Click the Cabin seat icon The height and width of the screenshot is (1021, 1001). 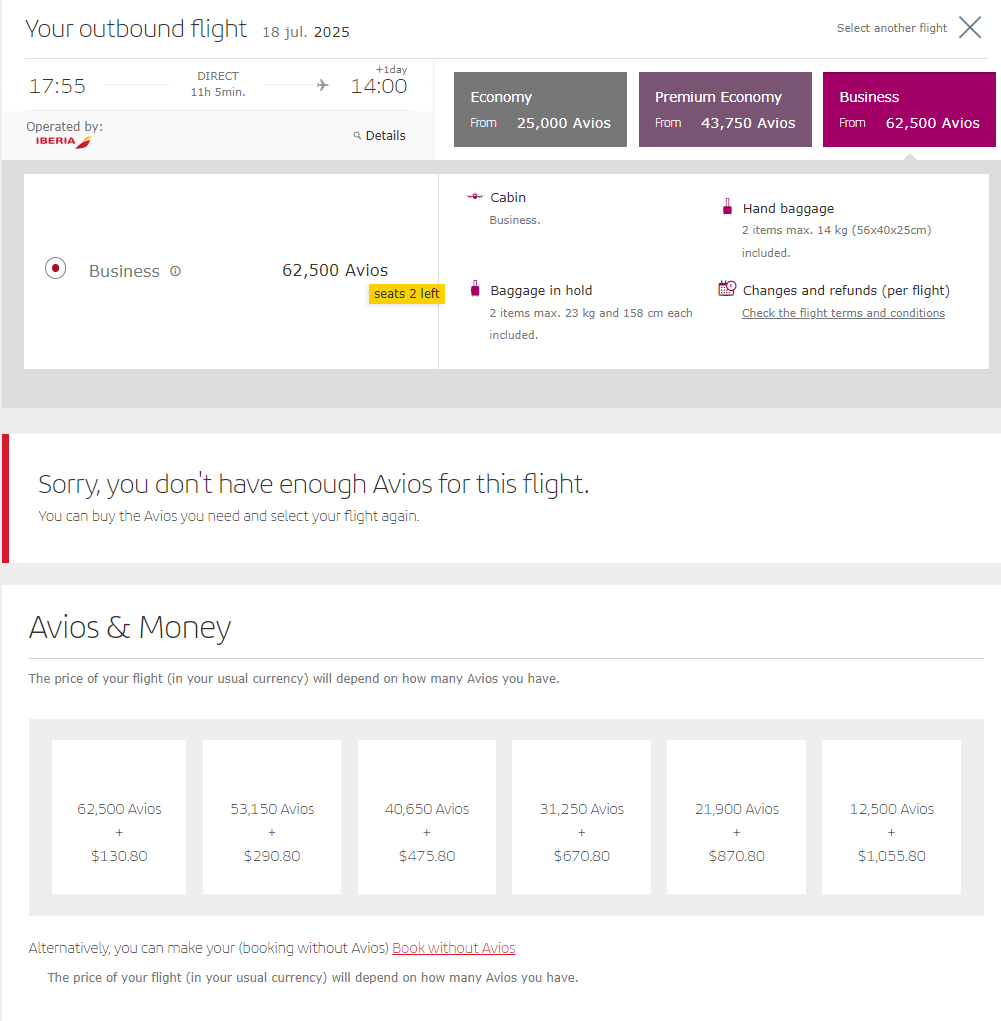pos(475,197)
